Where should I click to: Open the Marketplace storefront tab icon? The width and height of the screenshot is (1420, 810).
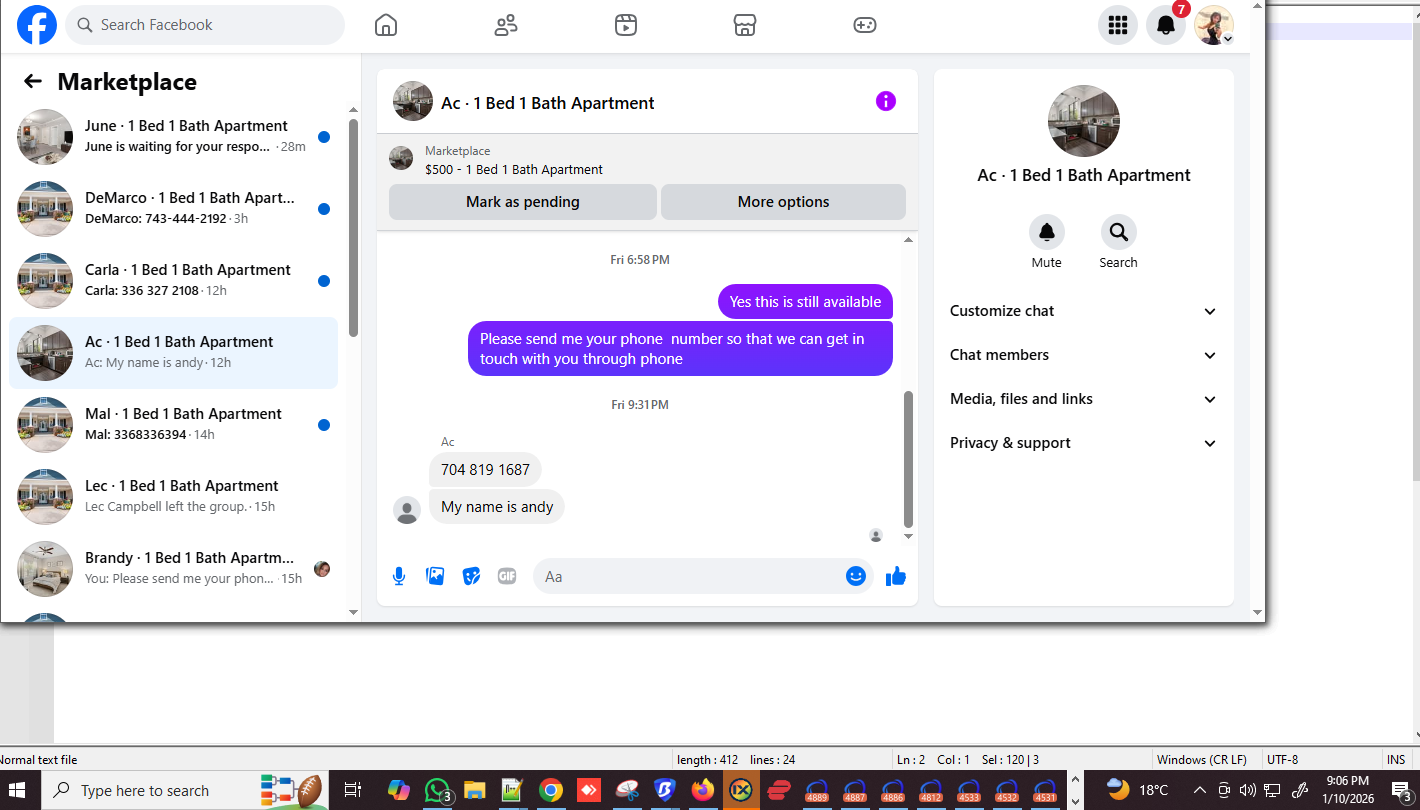click(x=745, y=25)
